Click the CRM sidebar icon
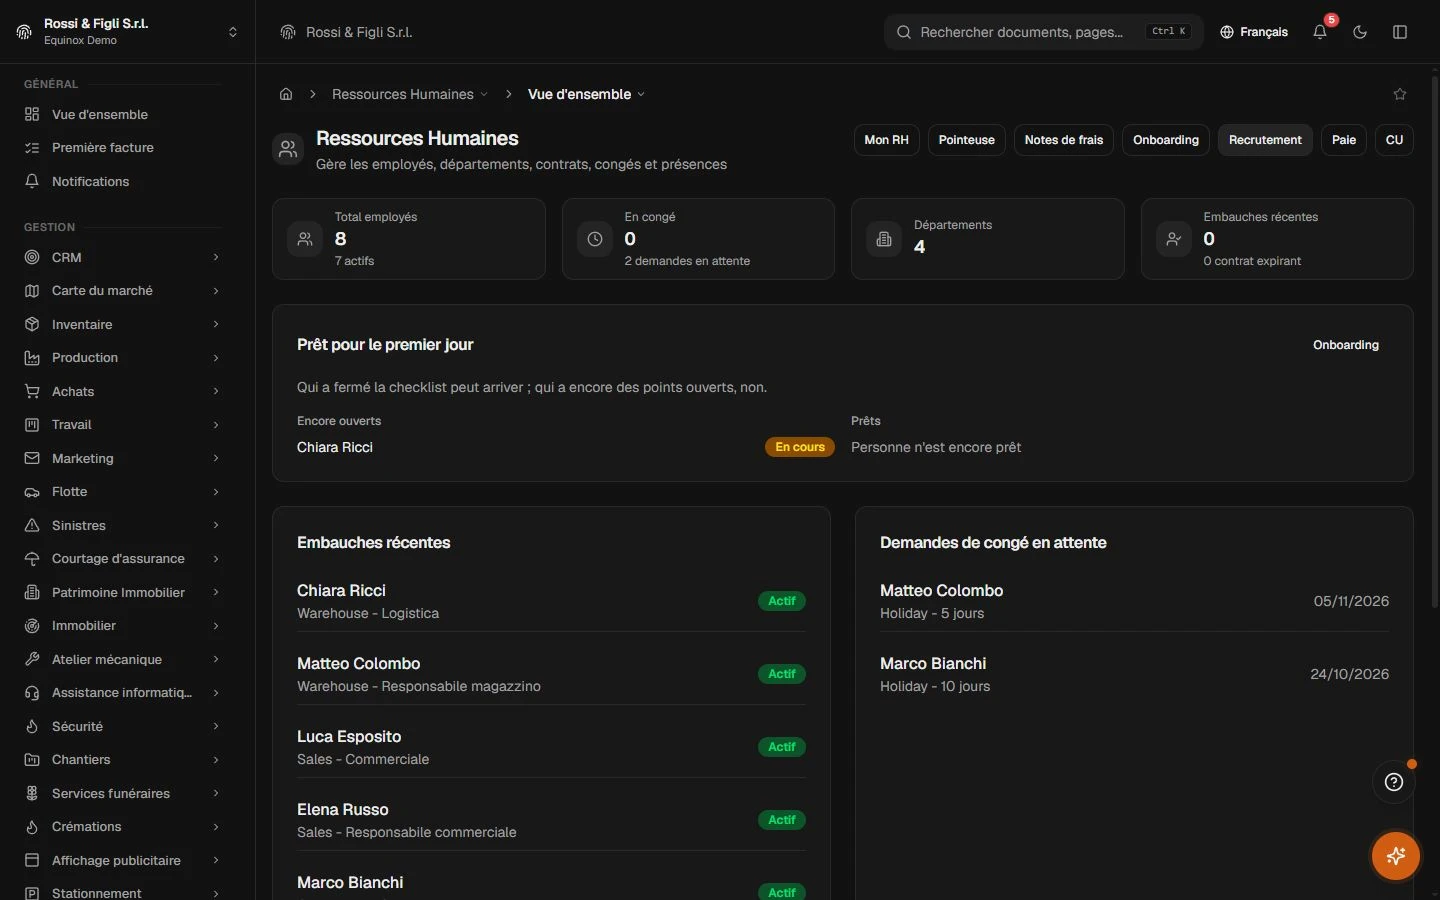Image resolution: width=1440 pixels, height=900 pixels. coord(32,257)
